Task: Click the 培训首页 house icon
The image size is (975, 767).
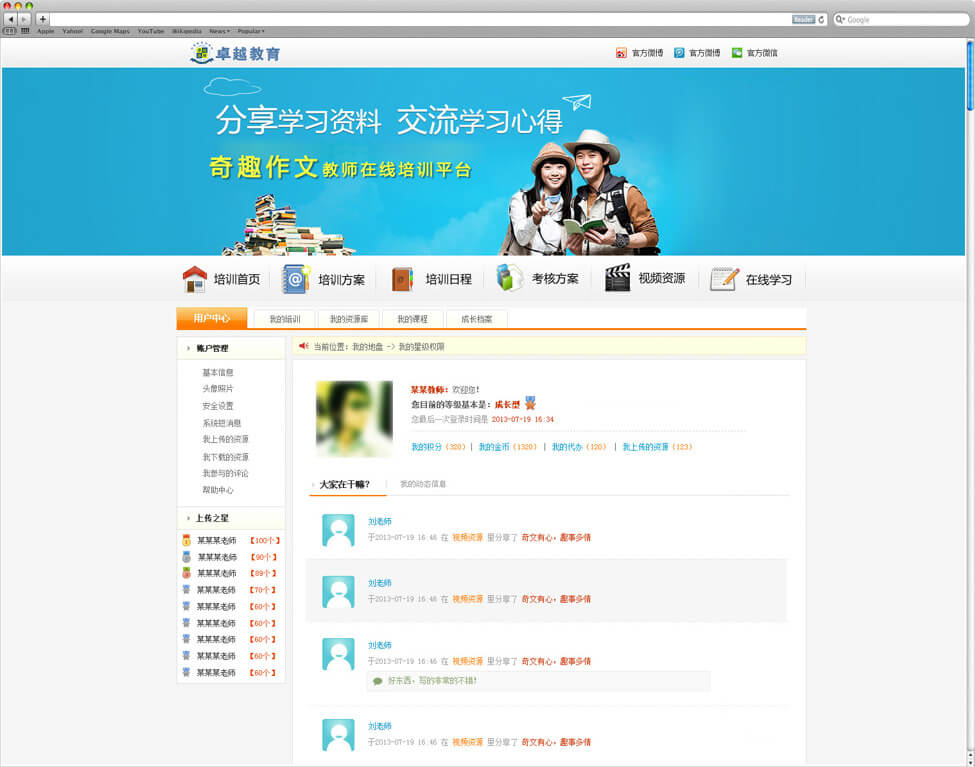Action: pos(195,279)
